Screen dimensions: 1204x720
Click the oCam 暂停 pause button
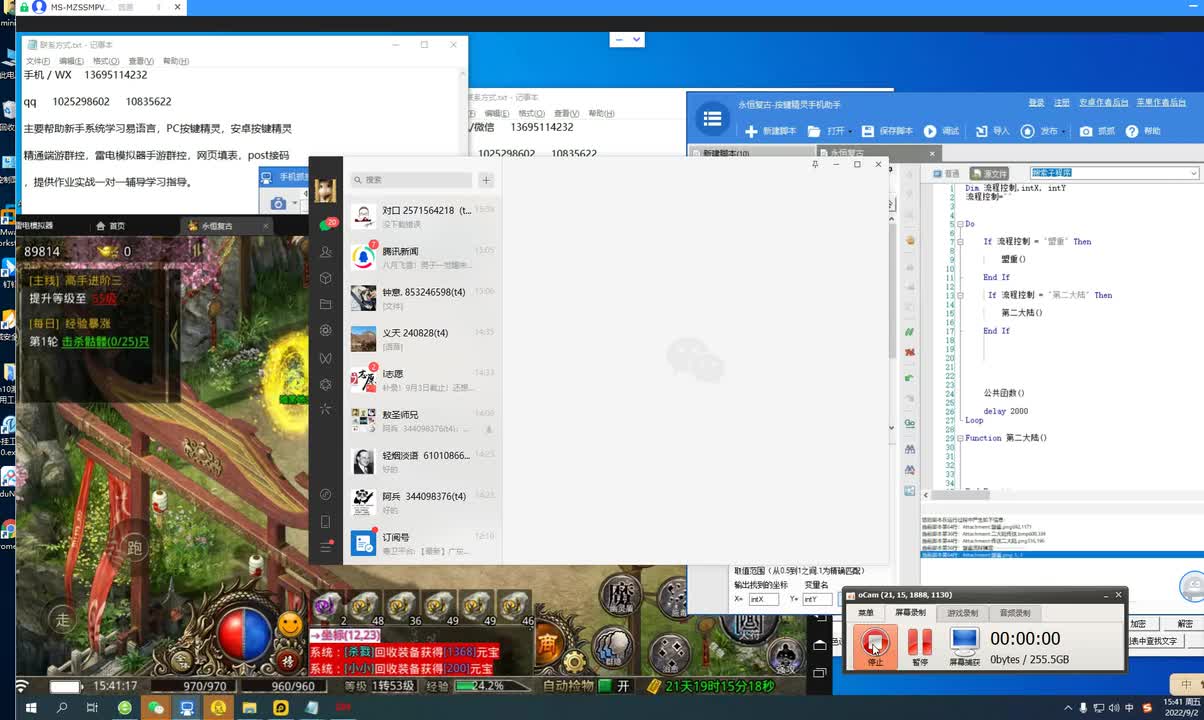click(920, 645)
